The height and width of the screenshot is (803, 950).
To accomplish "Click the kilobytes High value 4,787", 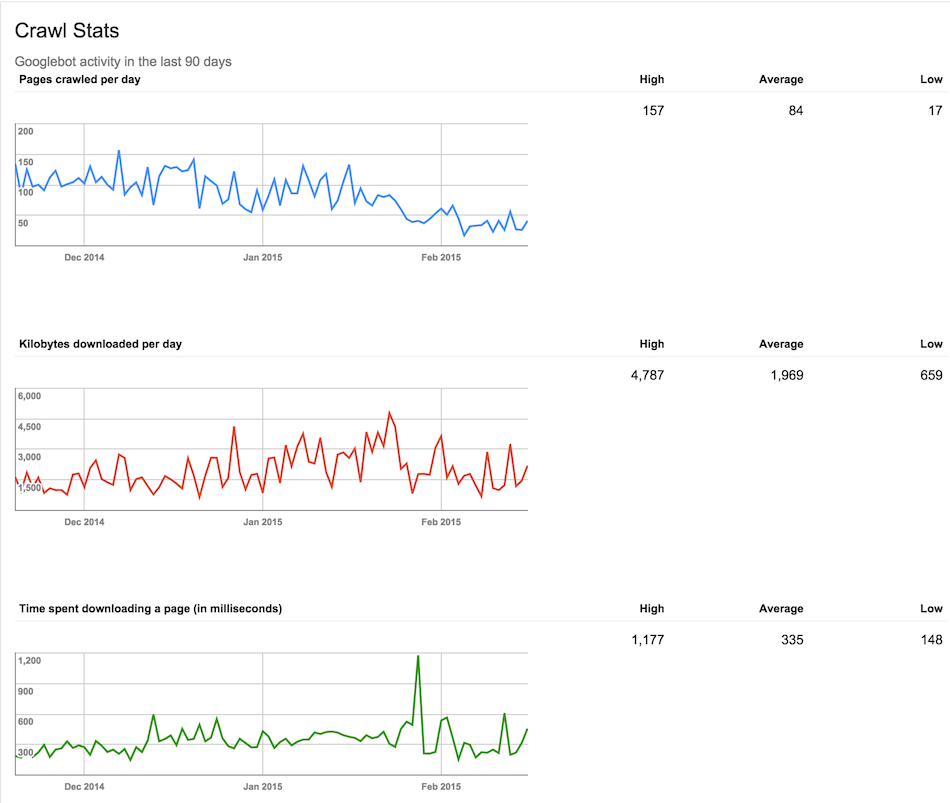I will point(647,375).
